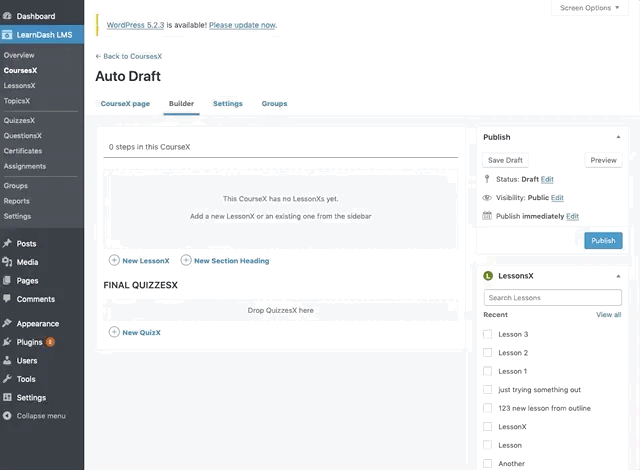Click the Dashboard gauge icon
640x470 pixels.
(x=7, y=16)
